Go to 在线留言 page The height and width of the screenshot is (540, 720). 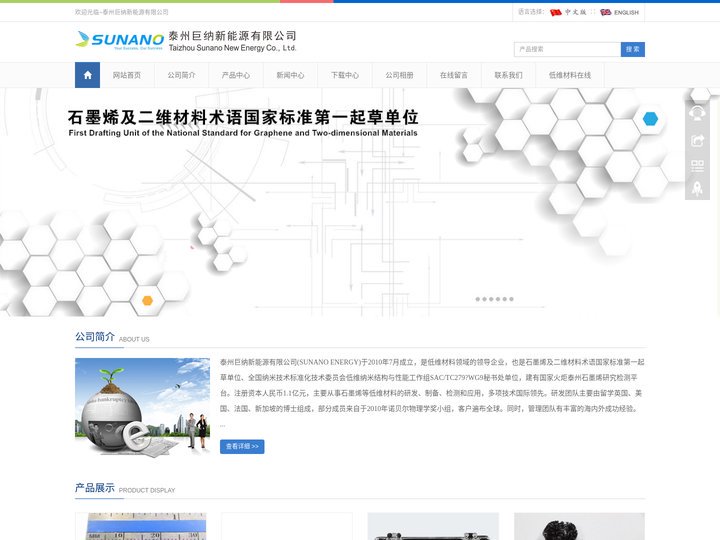pyautogui.click(x=454, y=75)
